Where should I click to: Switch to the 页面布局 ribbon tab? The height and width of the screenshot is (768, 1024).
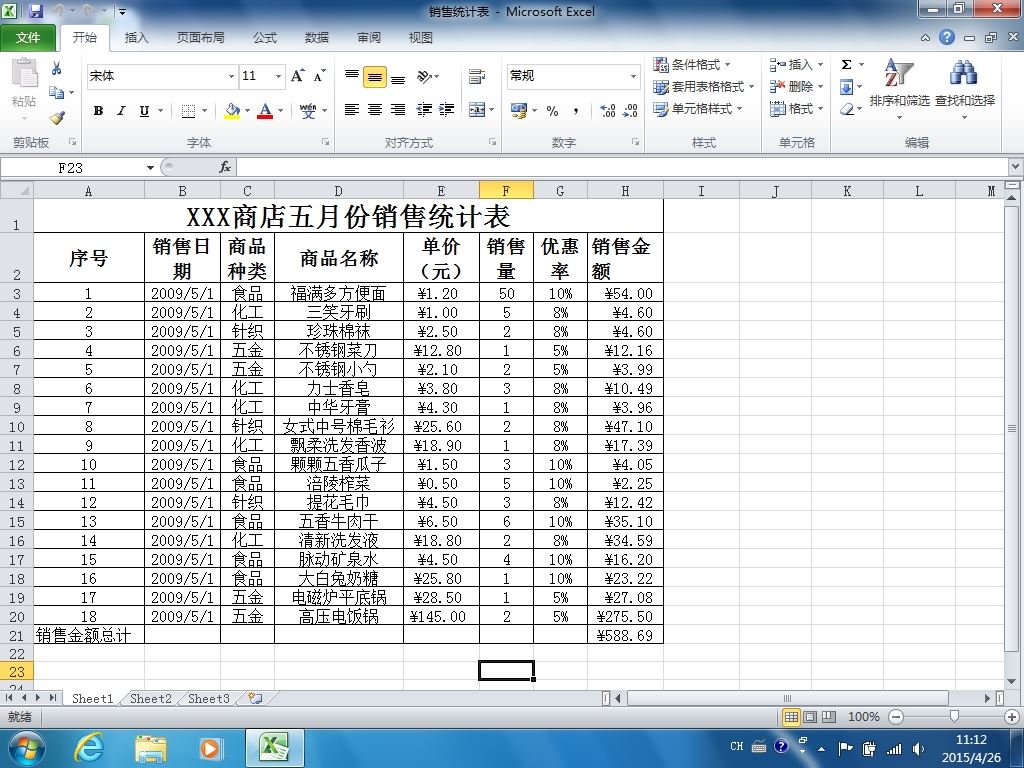tap(200, 37)
